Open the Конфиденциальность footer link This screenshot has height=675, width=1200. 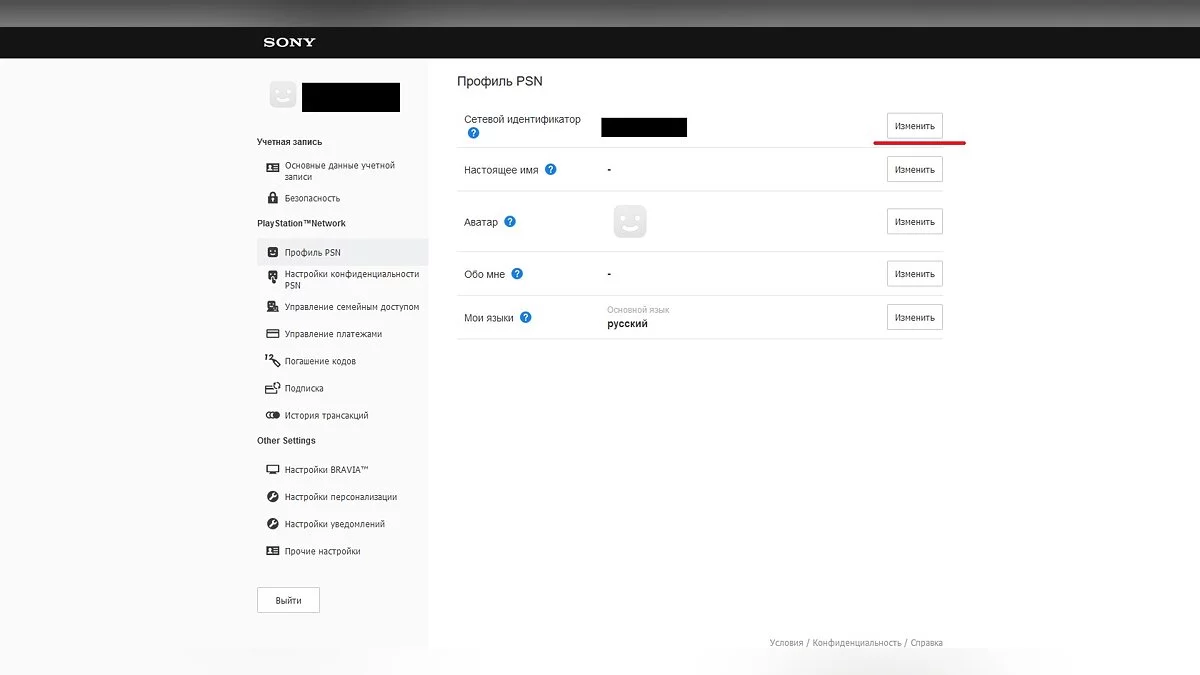point(857,643)
